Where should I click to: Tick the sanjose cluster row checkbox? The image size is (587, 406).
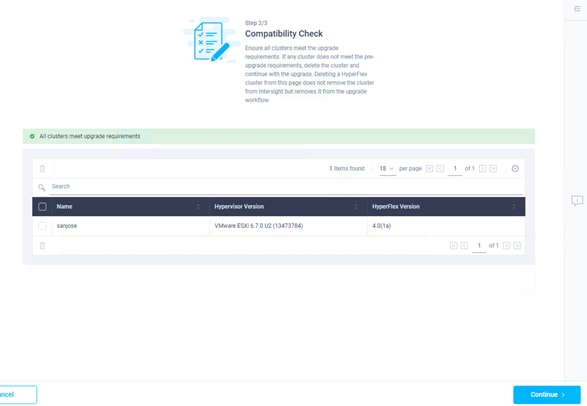coord(42,226)
